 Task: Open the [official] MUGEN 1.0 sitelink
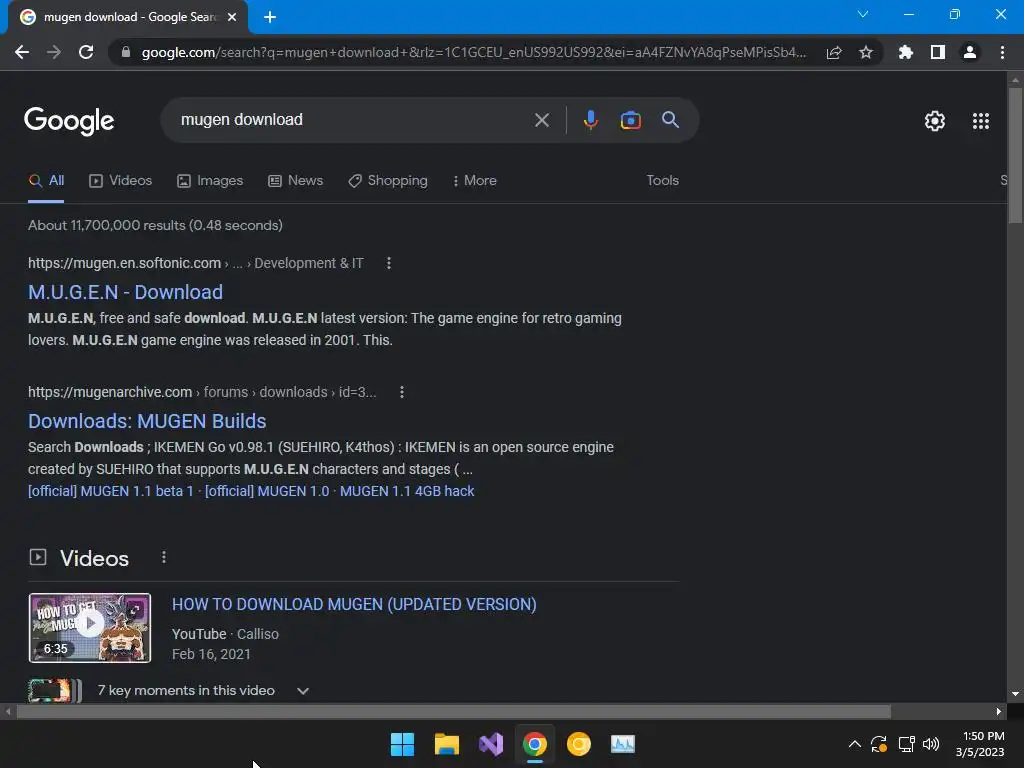coord(267,491)
